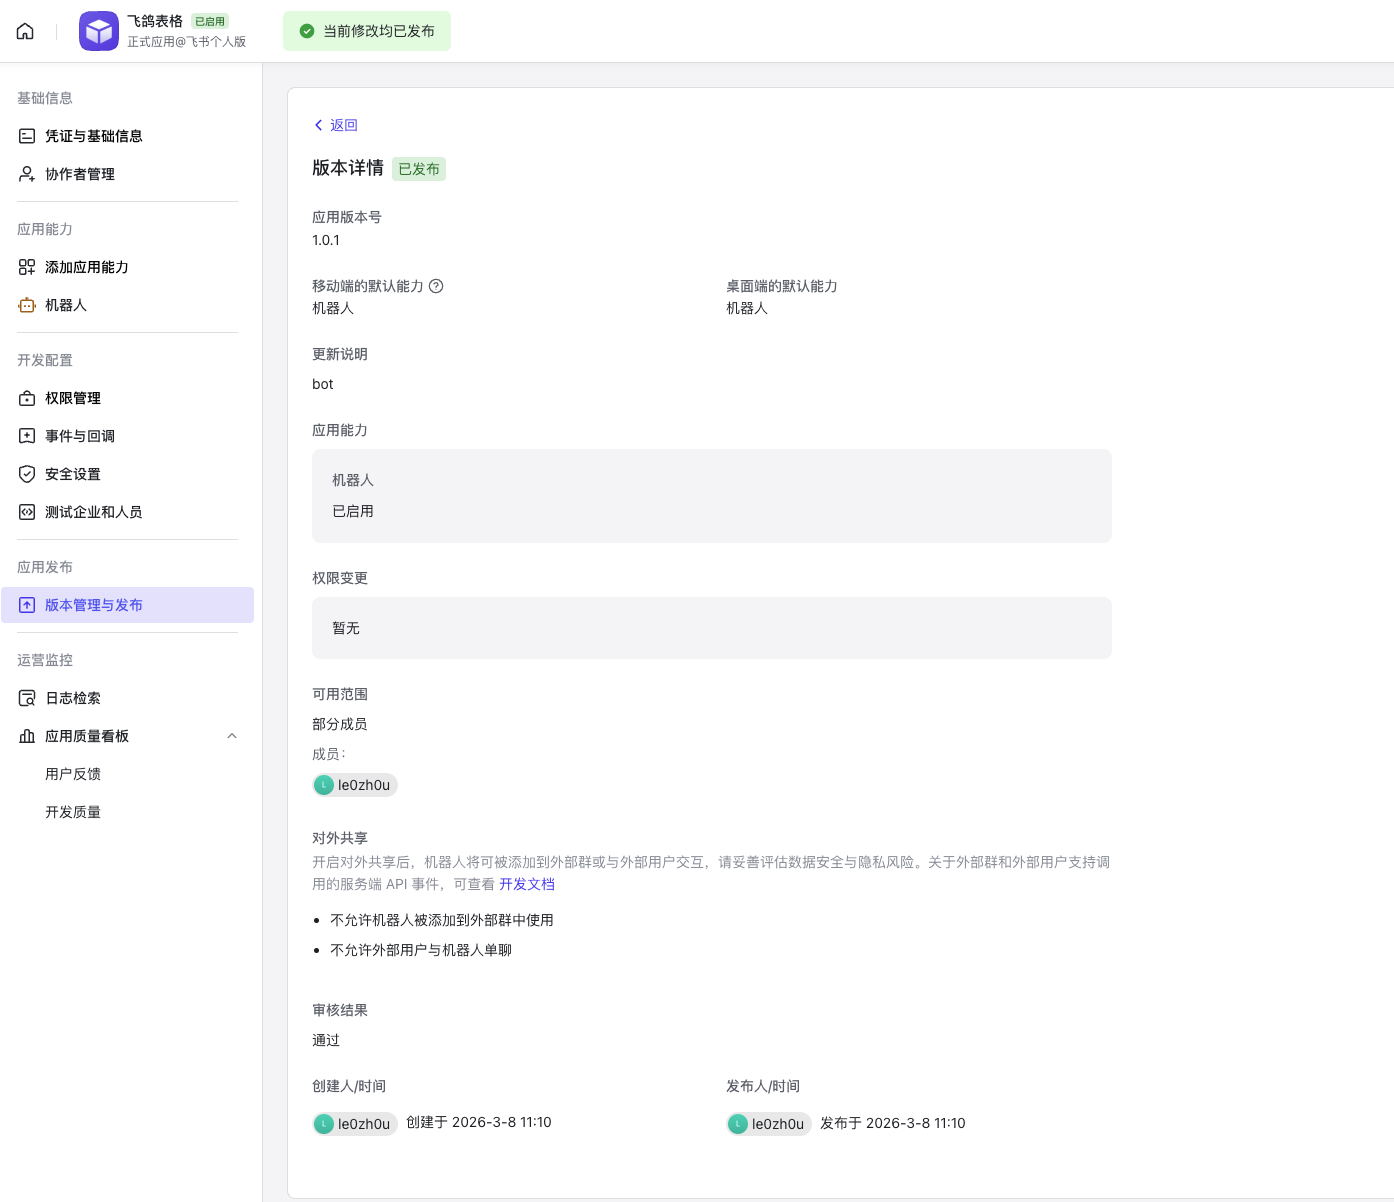Click the 发布于 2026-3-8 11:10 timestamp
Screen dimensions: 1394x1202
[x=893, y=1123]
